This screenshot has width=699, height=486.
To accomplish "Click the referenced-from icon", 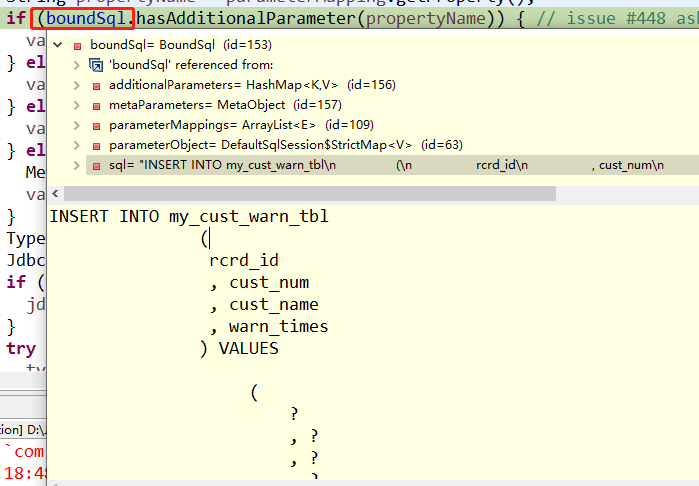I will 96,65.
